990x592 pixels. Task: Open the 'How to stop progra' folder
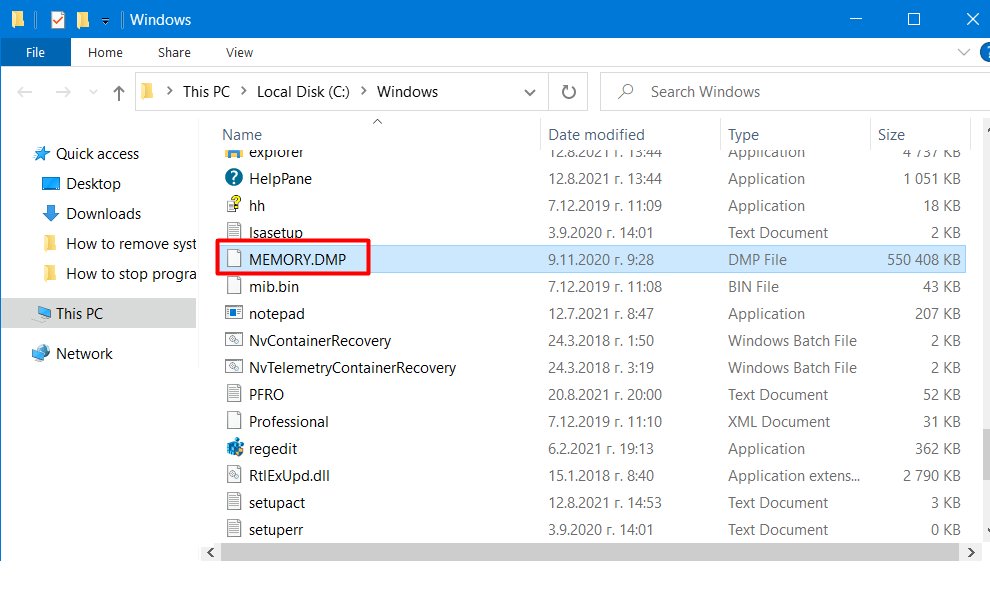pyautogui.click(x=131, y=274)
